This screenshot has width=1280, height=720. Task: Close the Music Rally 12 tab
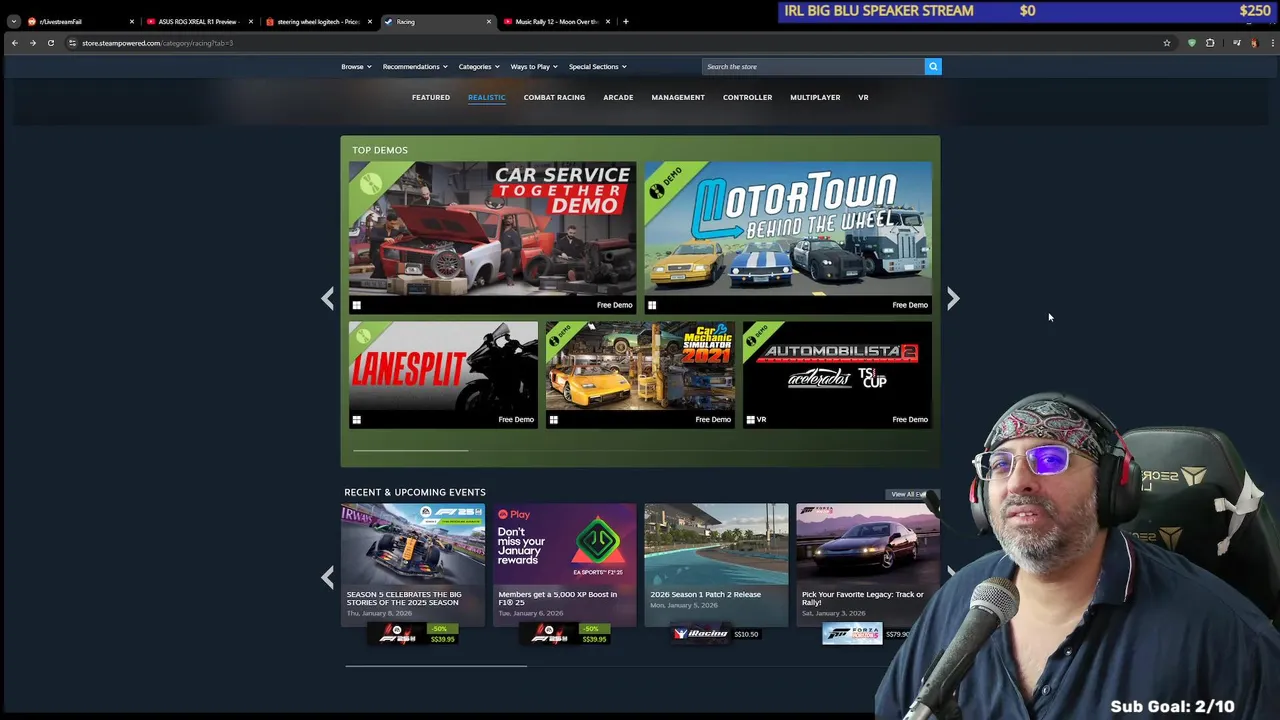tap(607, 21)
